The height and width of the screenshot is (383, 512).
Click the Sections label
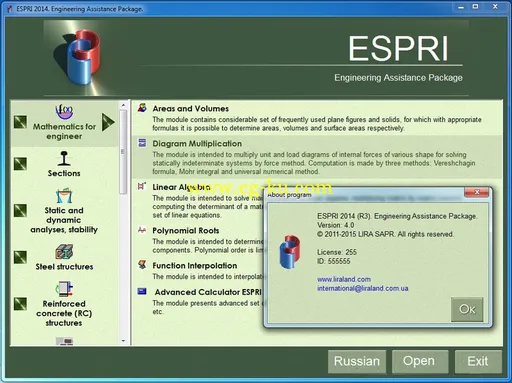pos(64,173)
